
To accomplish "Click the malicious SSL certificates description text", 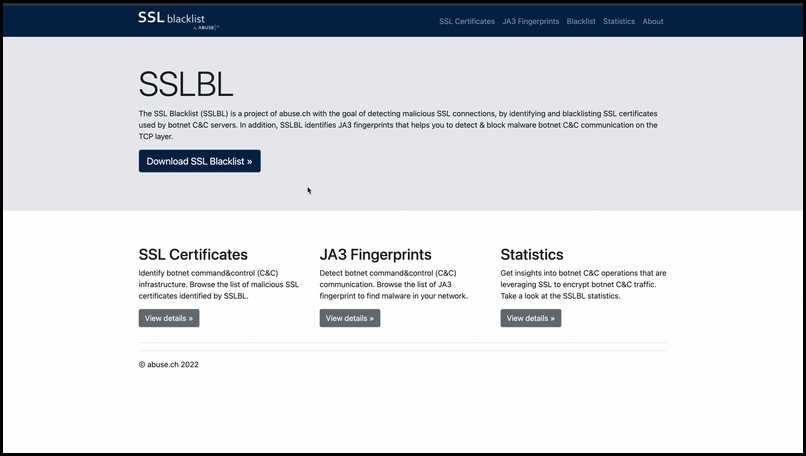I will coord(218,285).
